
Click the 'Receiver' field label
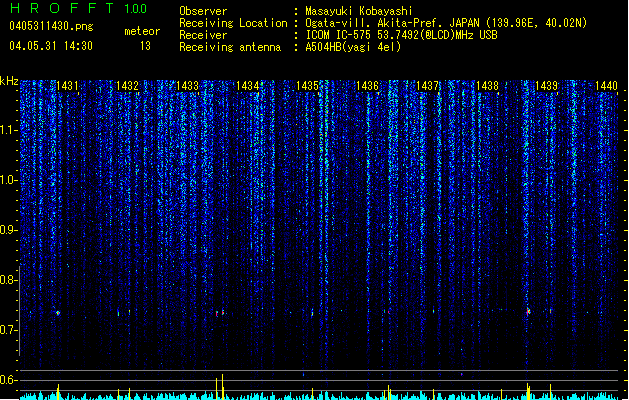click(203, 35)
